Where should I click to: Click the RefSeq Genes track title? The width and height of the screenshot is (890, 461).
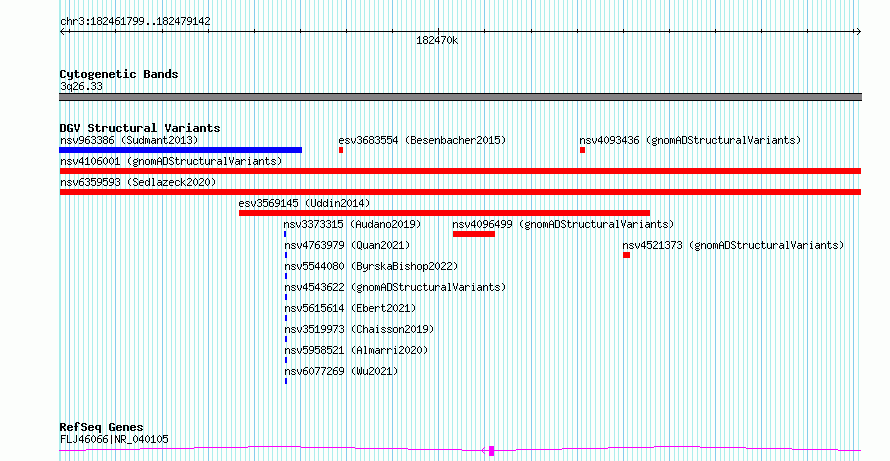(x=102, y=428)
